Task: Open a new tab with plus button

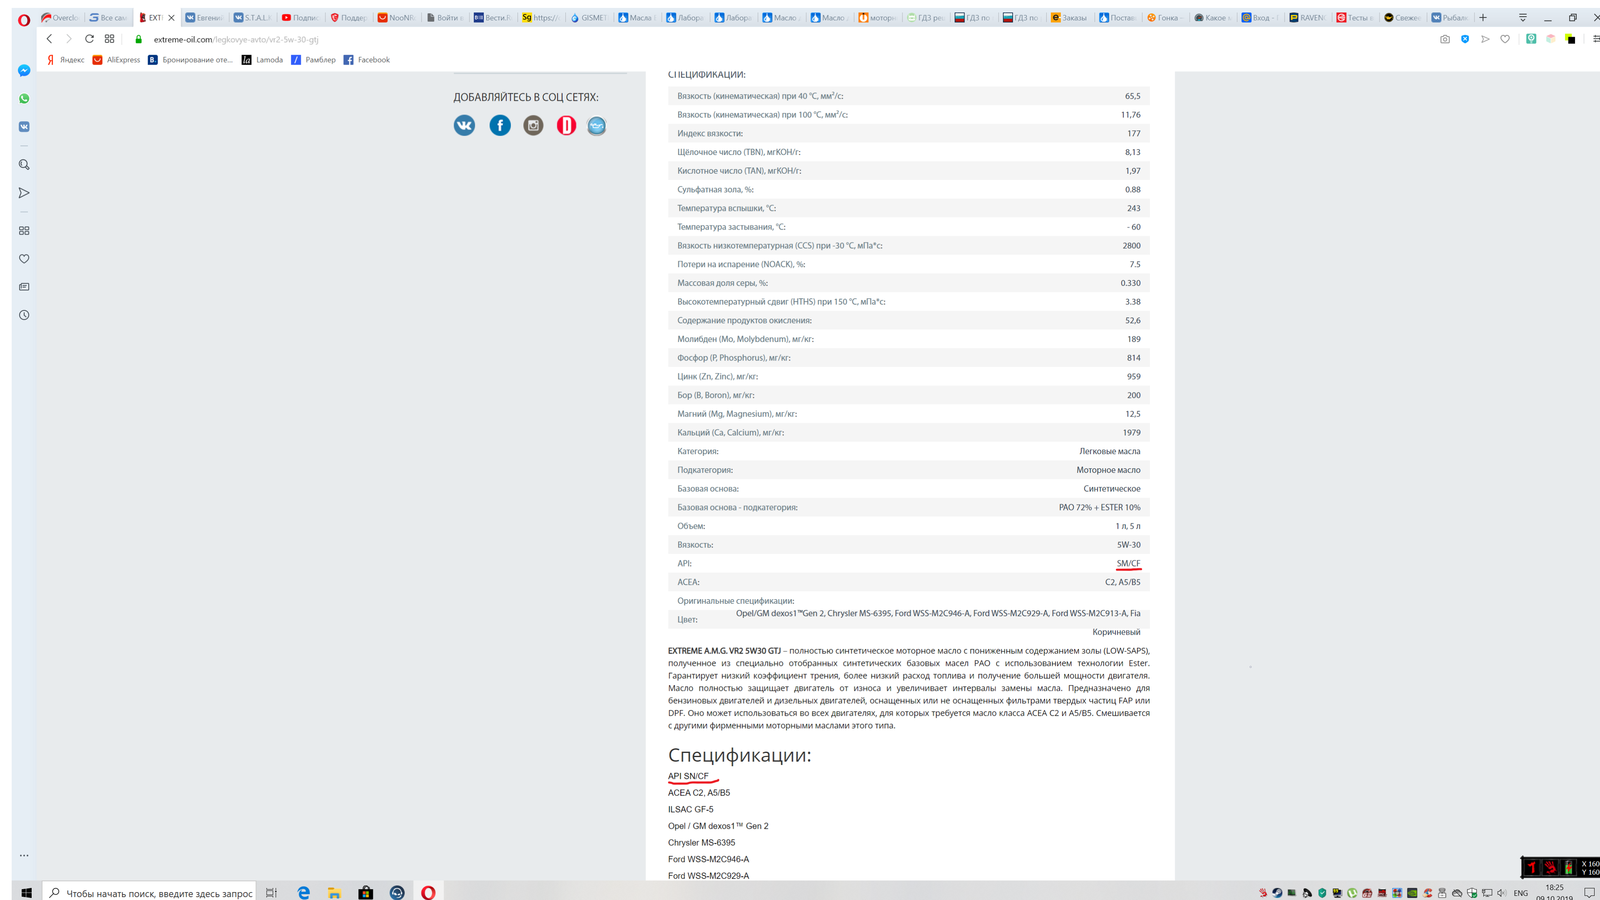Action: pyautogui.click(x=1483, y=17)
